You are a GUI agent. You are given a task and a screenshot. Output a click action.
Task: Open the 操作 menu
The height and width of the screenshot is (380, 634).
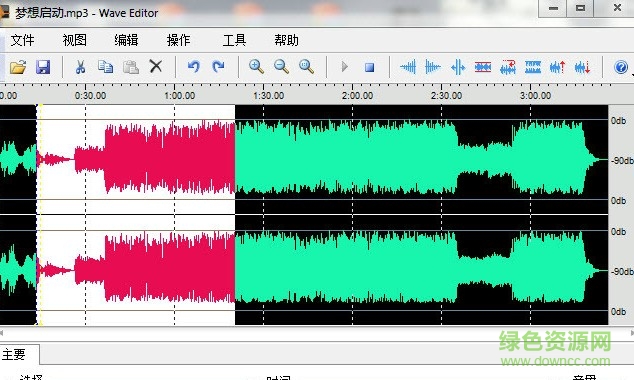[178, 40]
